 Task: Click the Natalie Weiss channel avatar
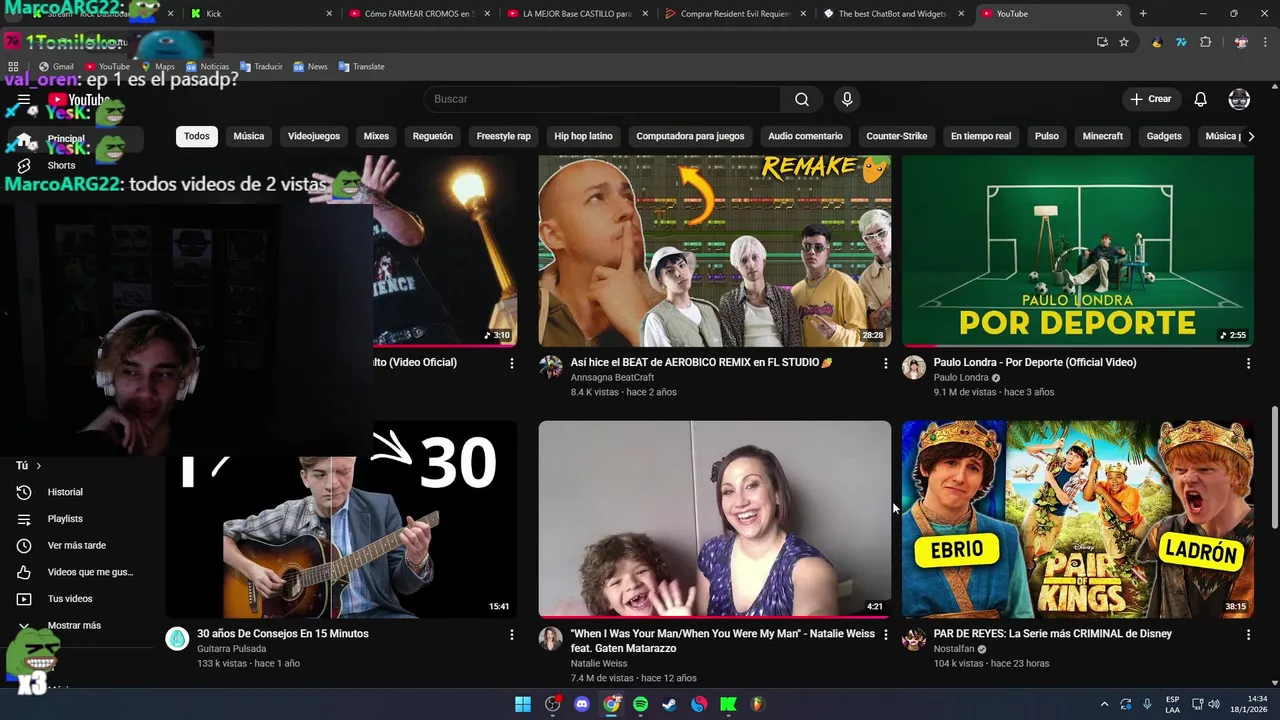click(551, 639)
